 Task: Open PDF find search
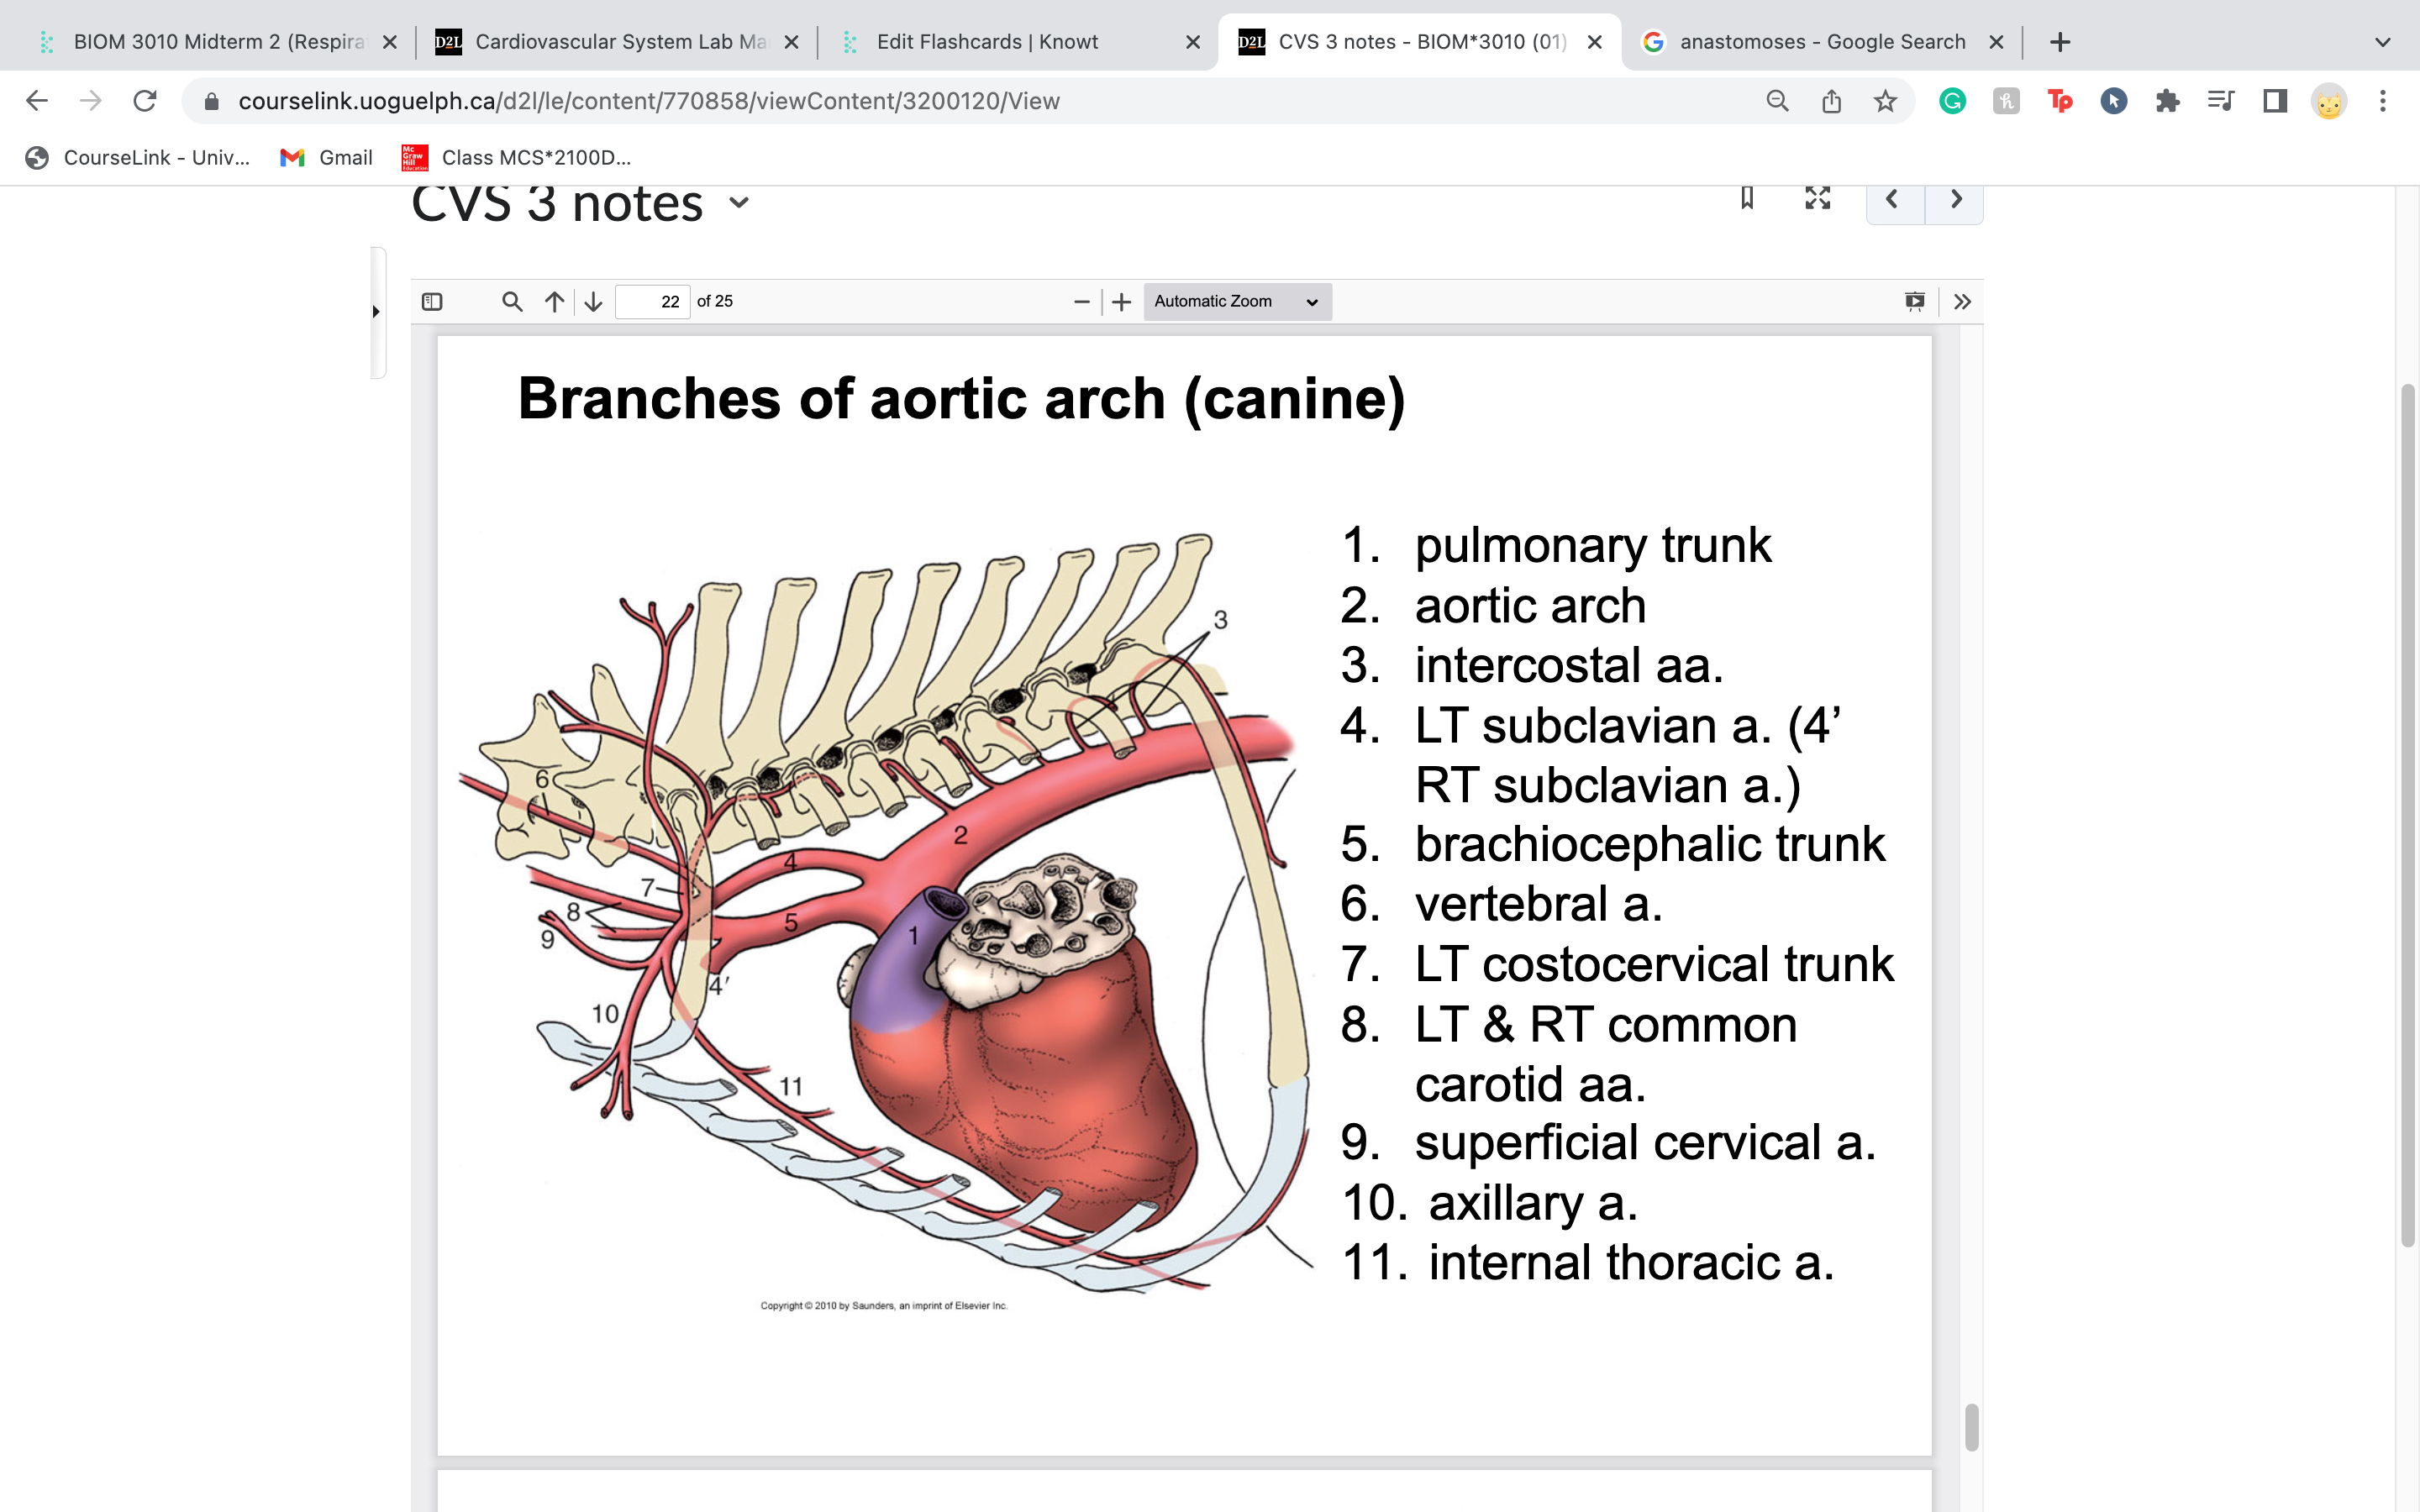(x=512, y=301)
